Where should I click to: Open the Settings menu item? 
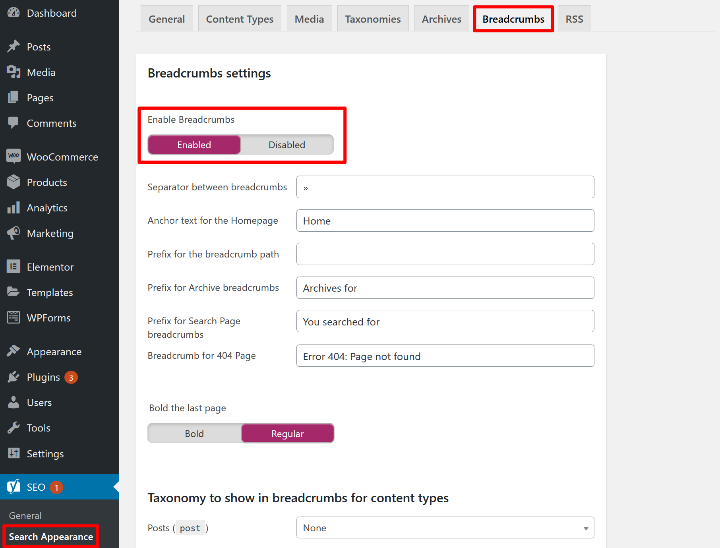click(x=45, y=454)
